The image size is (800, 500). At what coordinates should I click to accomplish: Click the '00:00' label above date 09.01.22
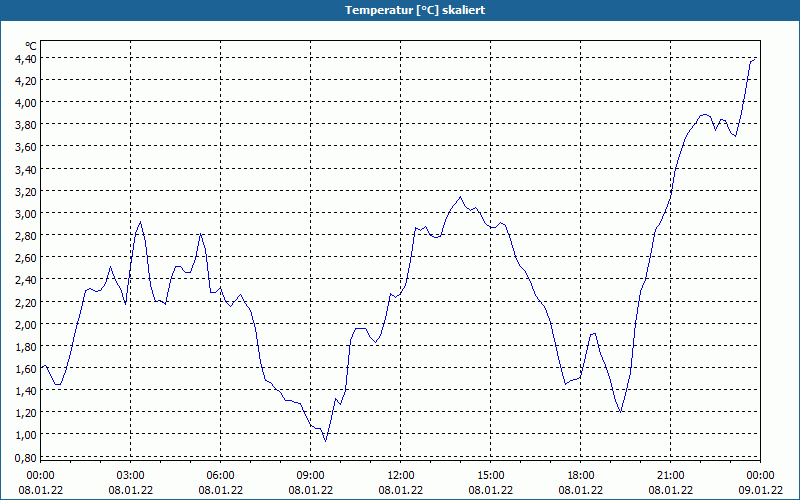760,476
